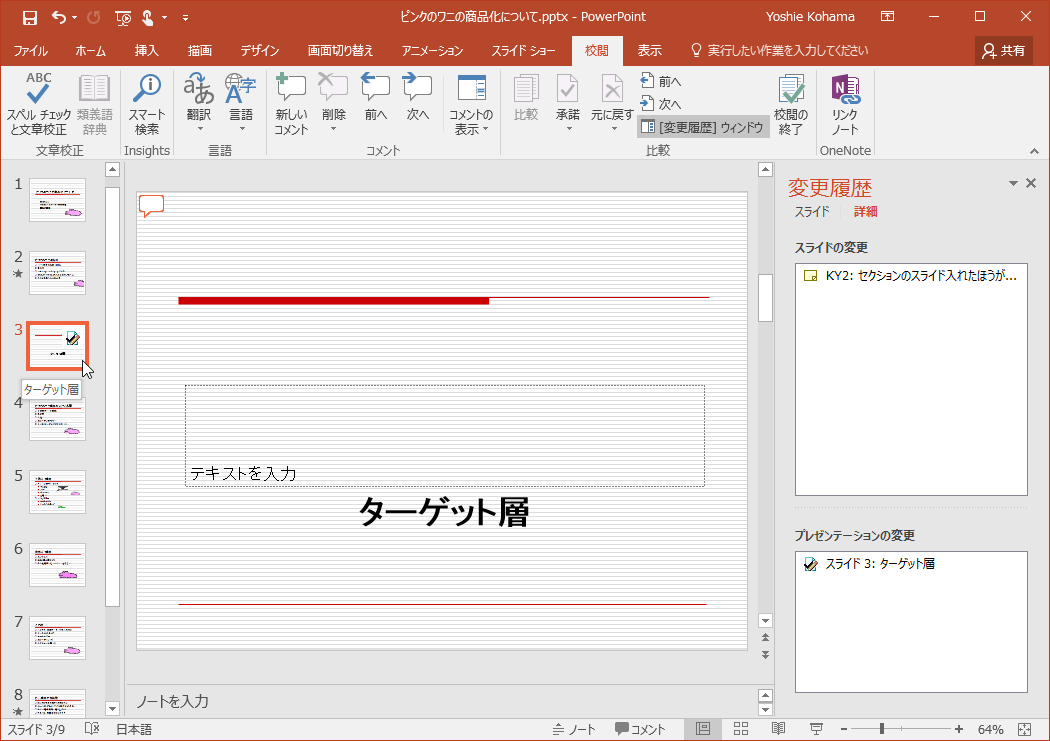This screenshot has width=1050, height=741.
Task: Toggle the [変更履歴] ウィンドウ pane button
Action: (x=702, y=127)
